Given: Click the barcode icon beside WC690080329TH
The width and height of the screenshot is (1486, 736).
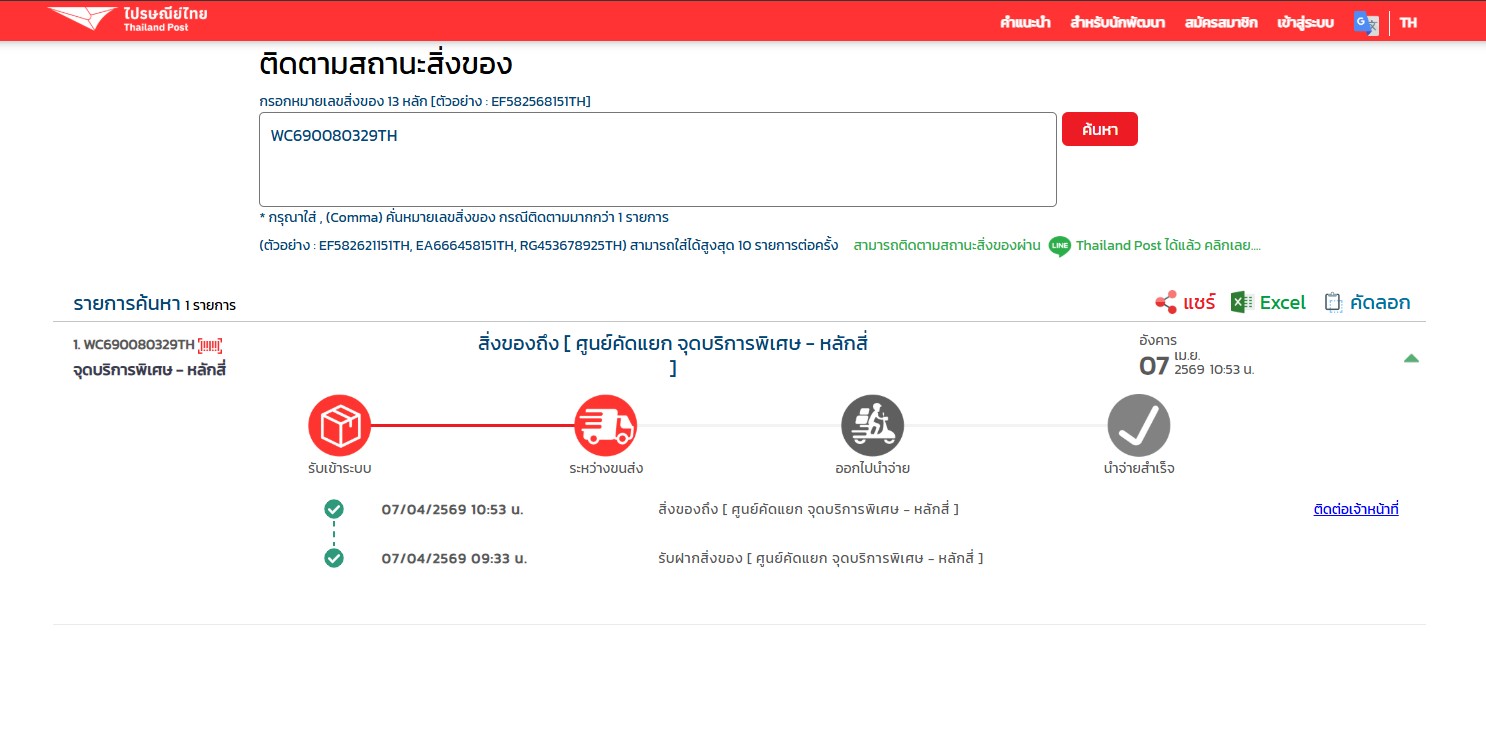Looking at the screenshot, I should click(x=210, y=345).
